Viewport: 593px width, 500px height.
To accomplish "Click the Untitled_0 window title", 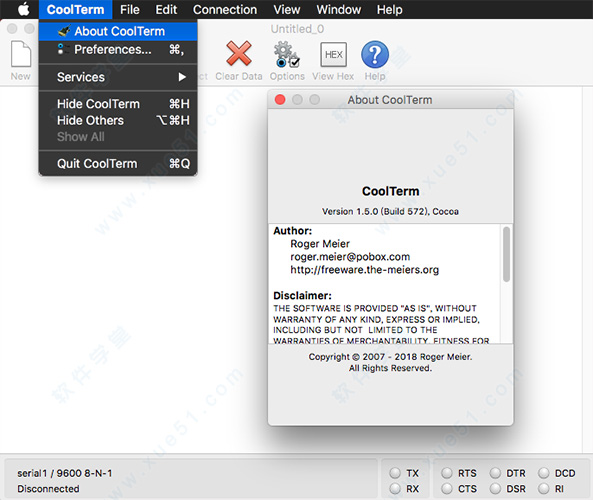I will (x=297, y=29).
